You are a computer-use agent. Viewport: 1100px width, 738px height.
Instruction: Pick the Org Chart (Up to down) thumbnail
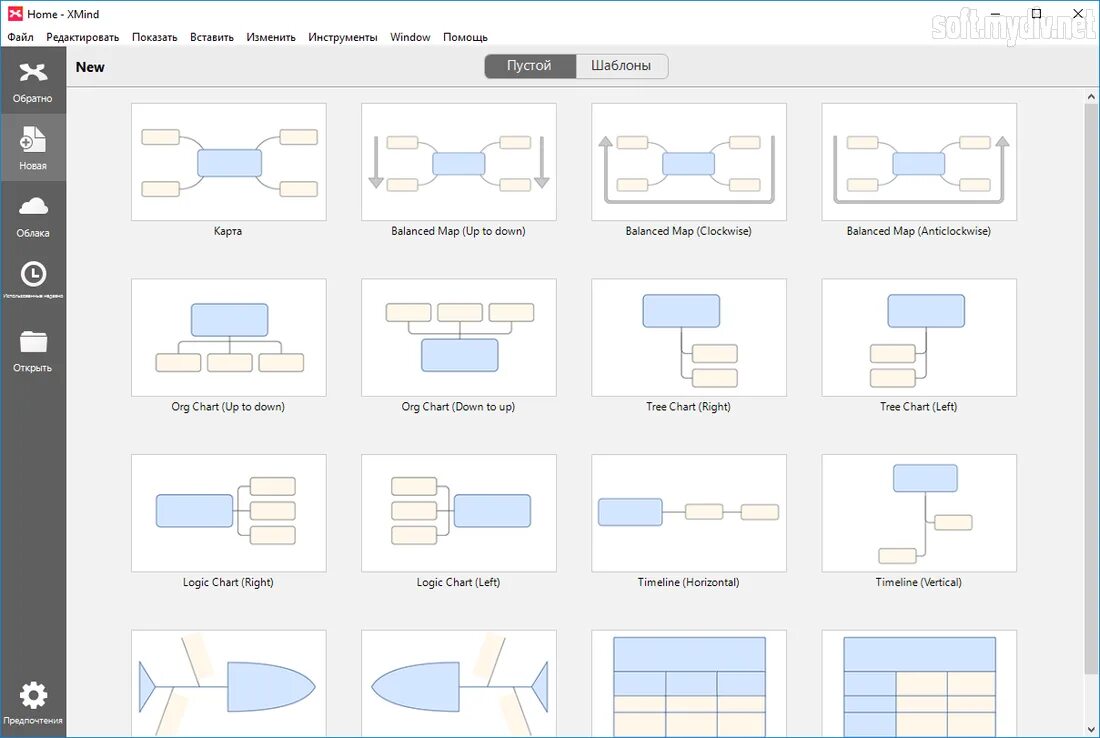[229, 337]
